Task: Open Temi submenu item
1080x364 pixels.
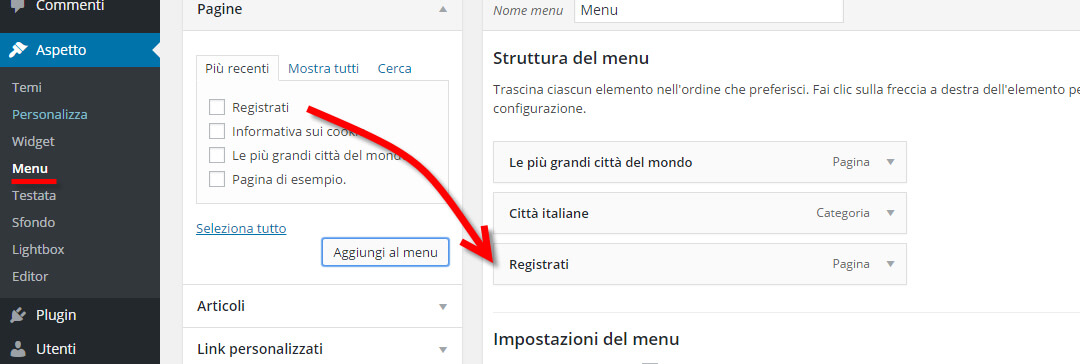Action: point(27,88)
